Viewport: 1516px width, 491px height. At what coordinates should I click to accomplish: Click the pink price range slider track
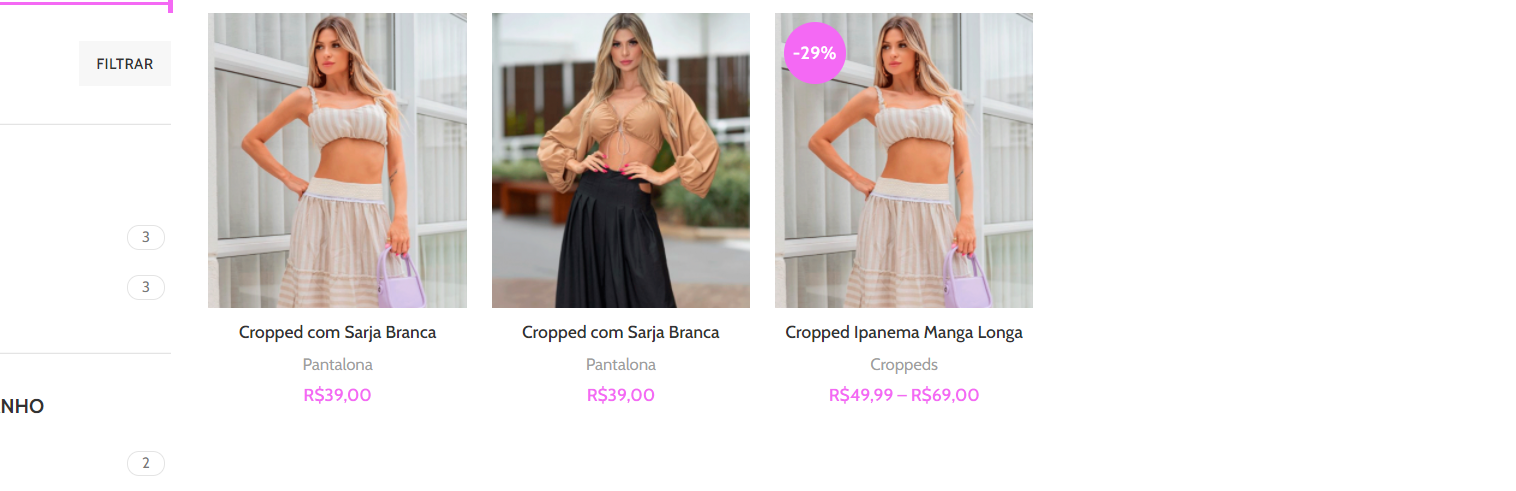click(x=84, y=3)
